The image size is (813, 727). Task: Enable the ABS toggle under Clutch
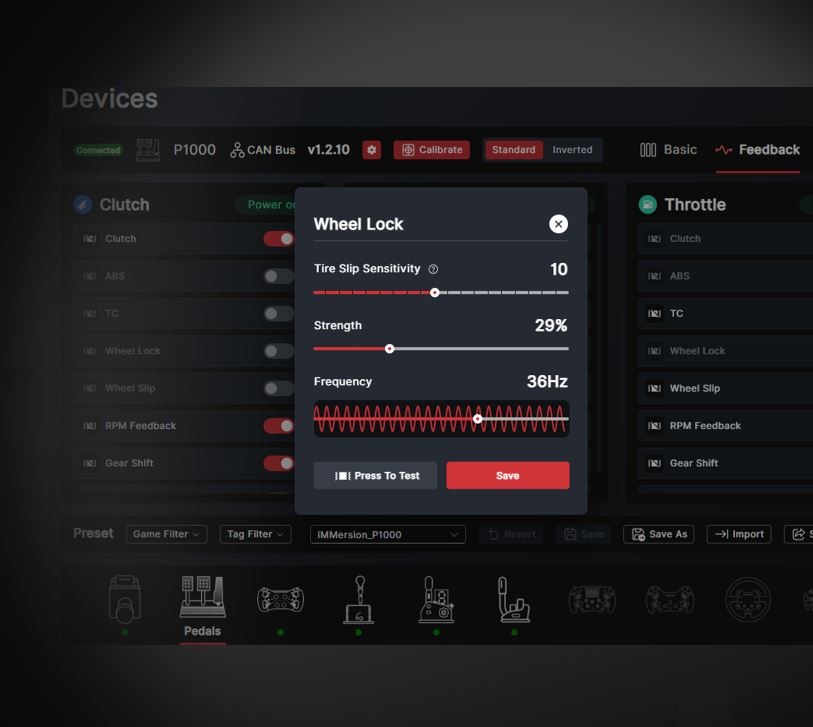coord(278,276)
